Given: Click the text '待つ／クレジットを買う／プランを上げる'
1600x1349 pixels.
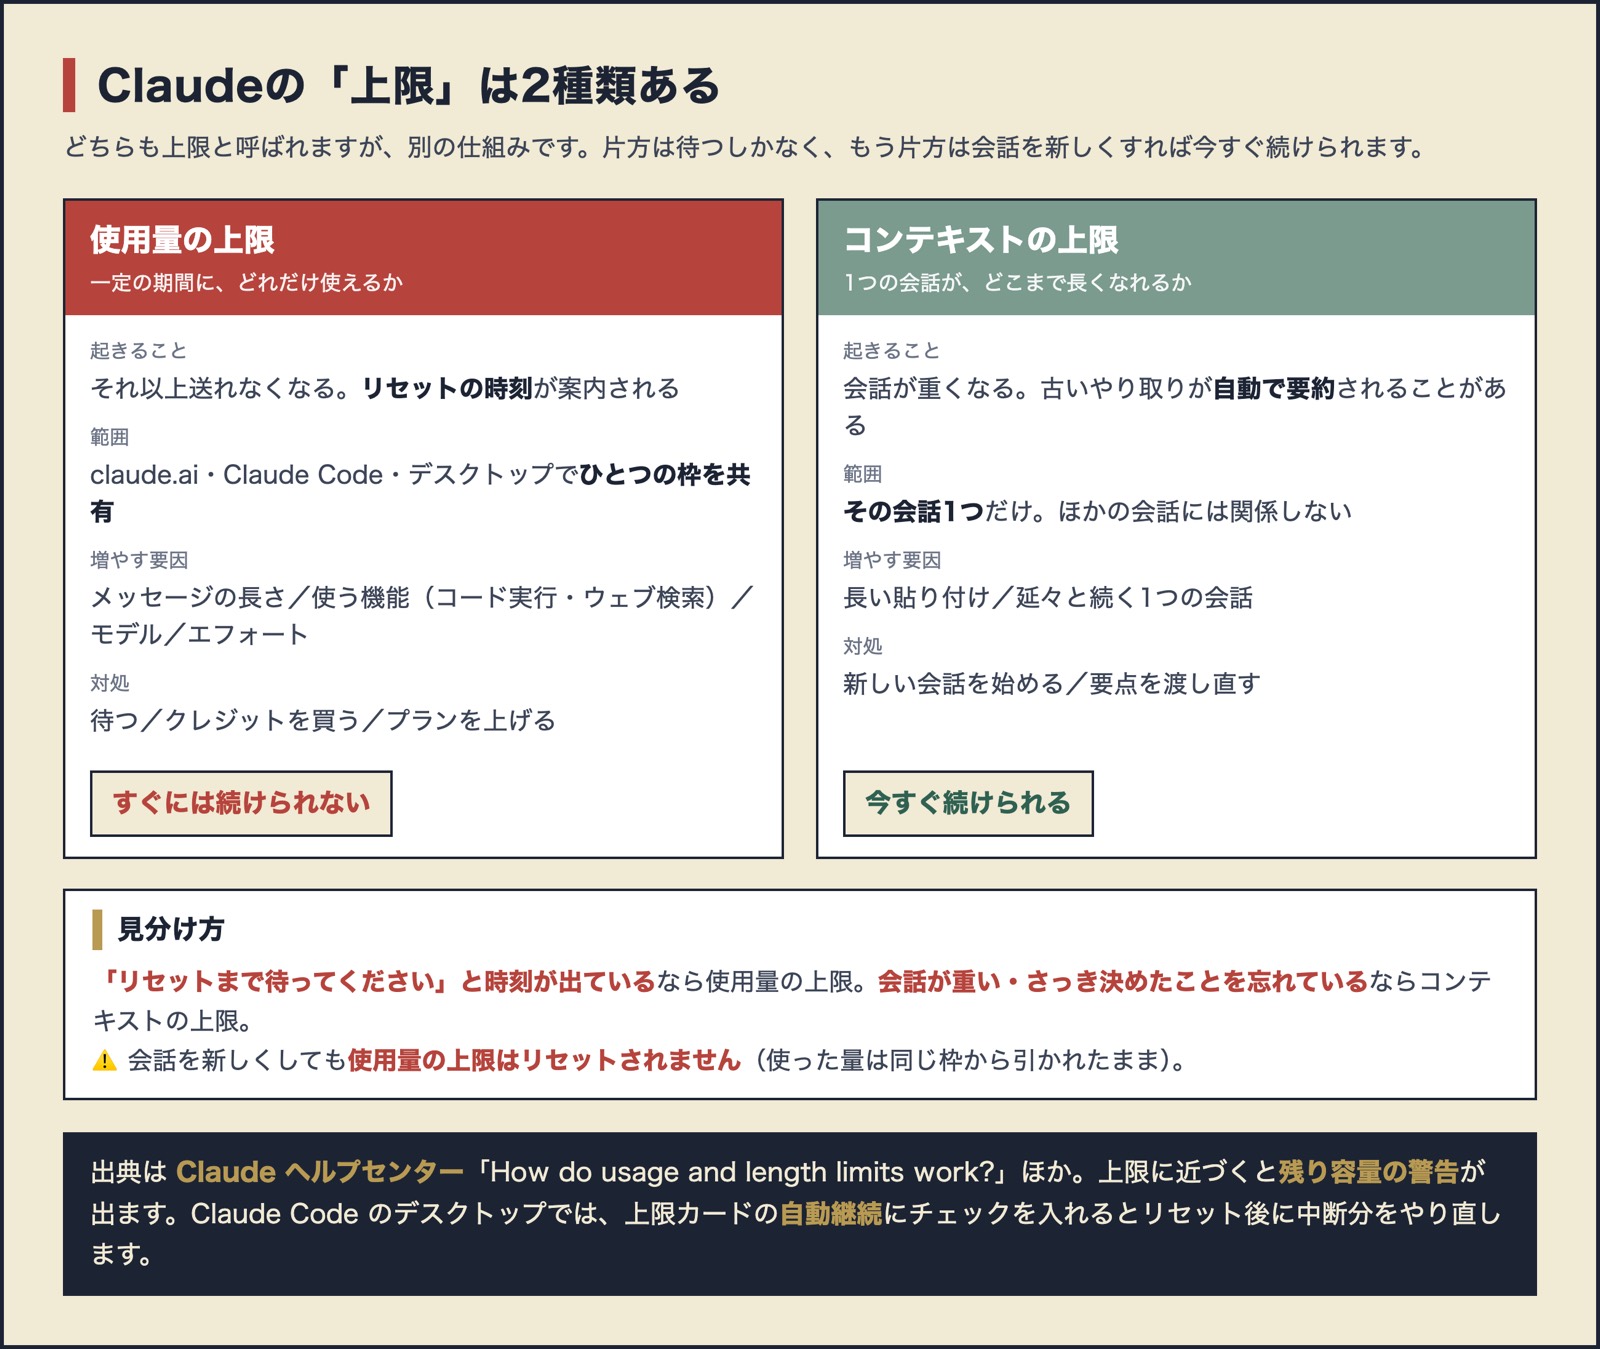Looking at the screenshot, I should pyautogui.click(x=323, y=721).
